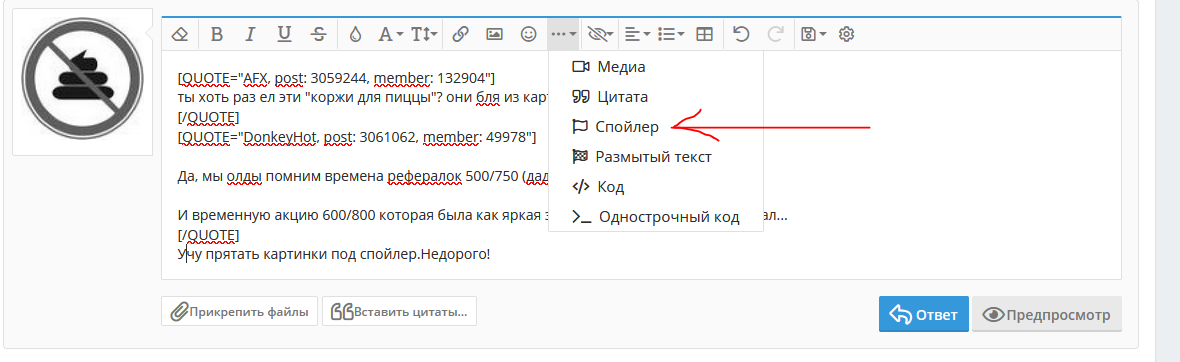Click the Вставить цитаты button
This screenshot has height=362, width=1180.
coord(400,311)
